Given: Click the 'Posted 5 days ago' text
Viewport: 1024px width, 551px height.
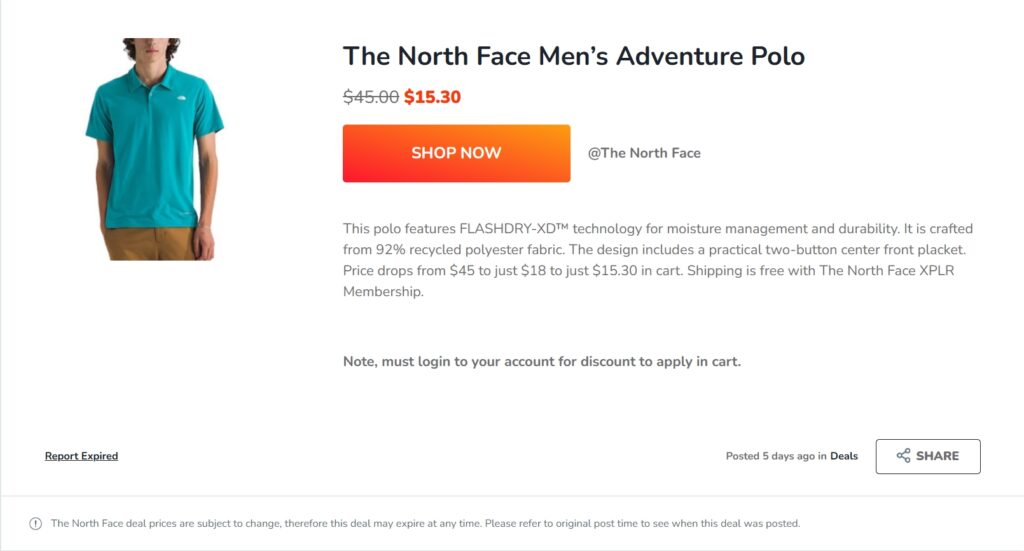Looking at the screenshot, I should pyautogui.click(x=770, y=456).
